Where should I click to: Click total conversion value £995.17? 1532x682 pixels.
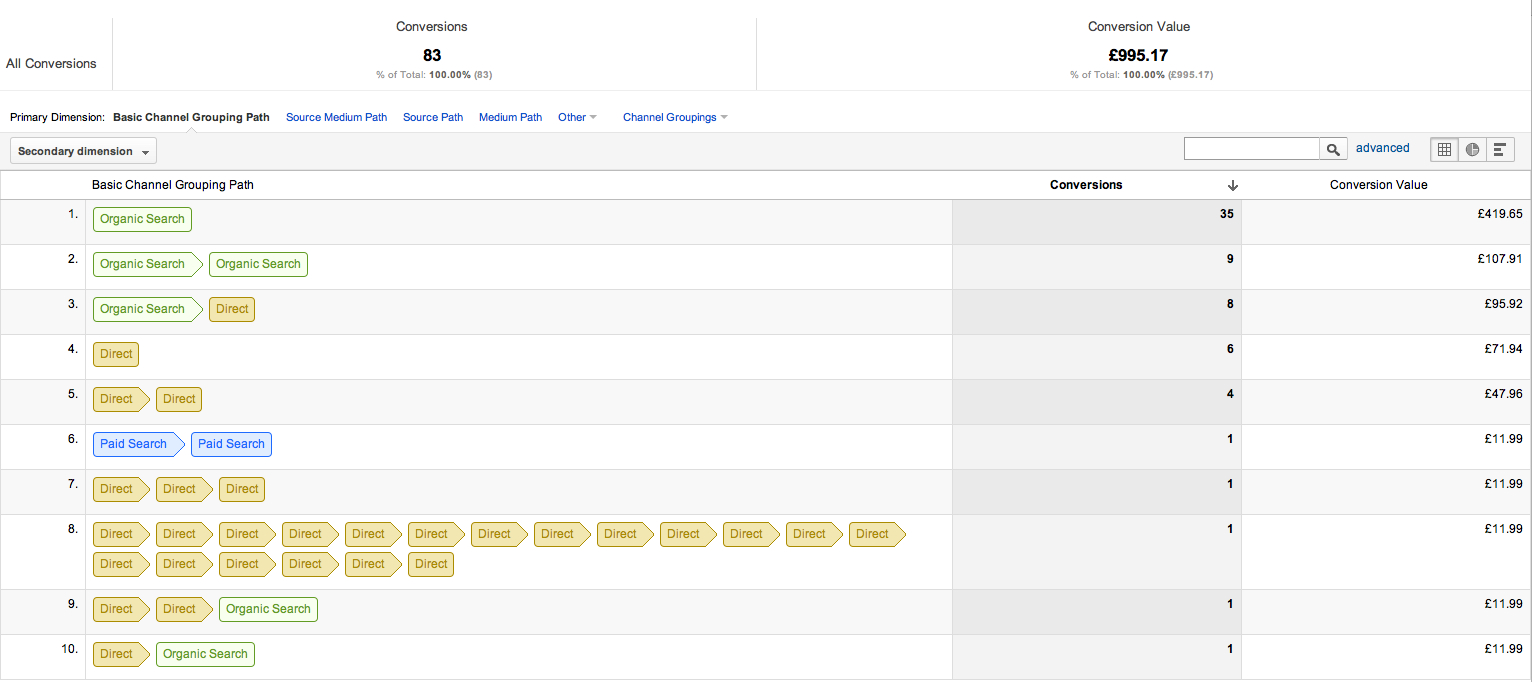1138,55
